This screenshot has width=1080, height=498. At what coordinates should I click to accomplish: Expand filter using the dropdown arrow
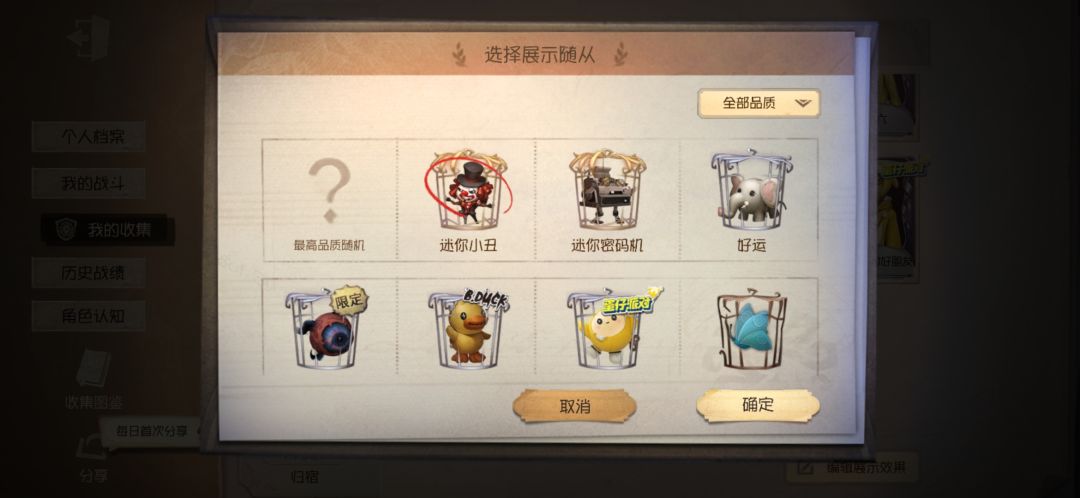pos(802,104)
